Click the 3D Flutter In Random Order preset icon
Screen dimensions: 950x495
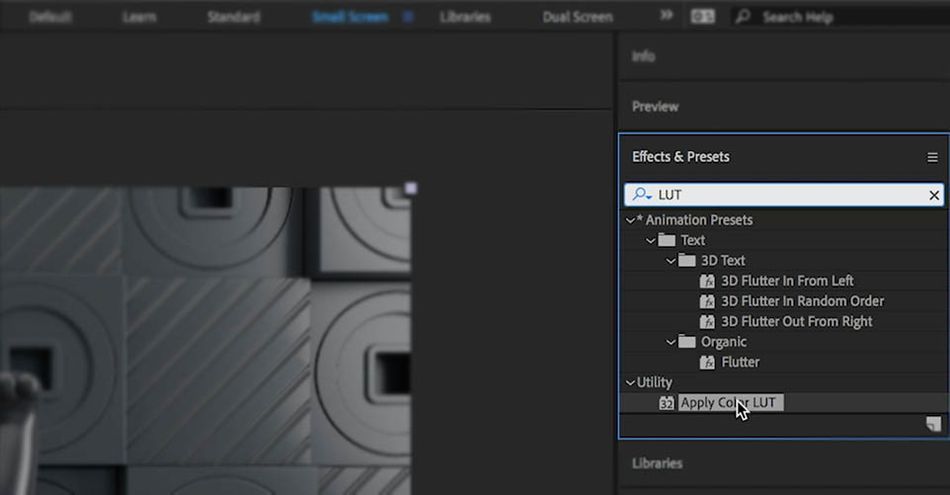point(707,301)
